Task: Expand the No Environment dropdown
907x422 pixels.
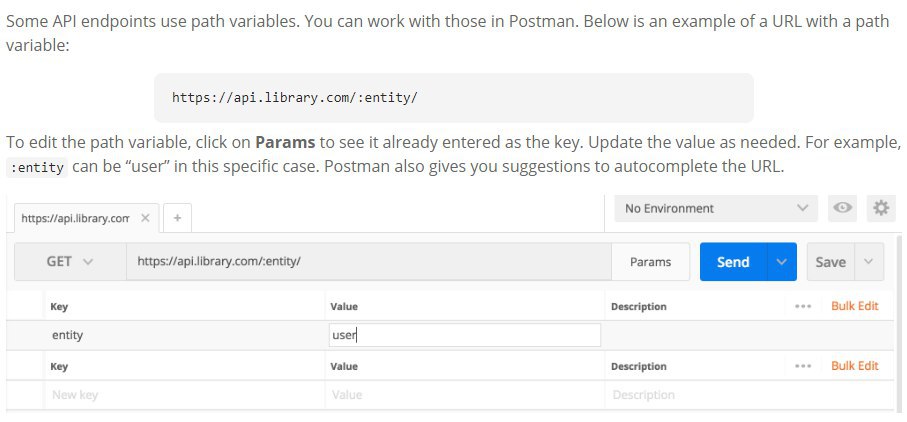Action: tap(716, 208)
